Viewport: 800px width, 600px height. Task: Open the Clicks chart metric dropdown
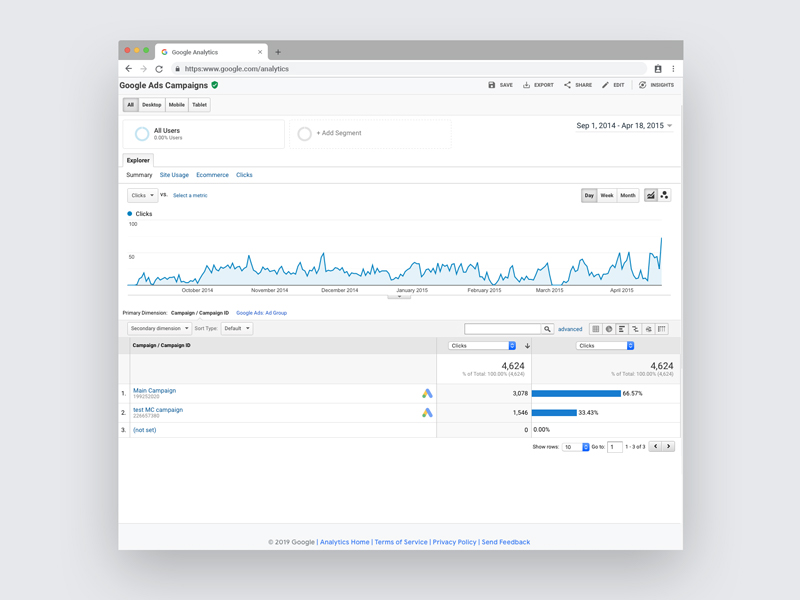(x=142, y=195)
